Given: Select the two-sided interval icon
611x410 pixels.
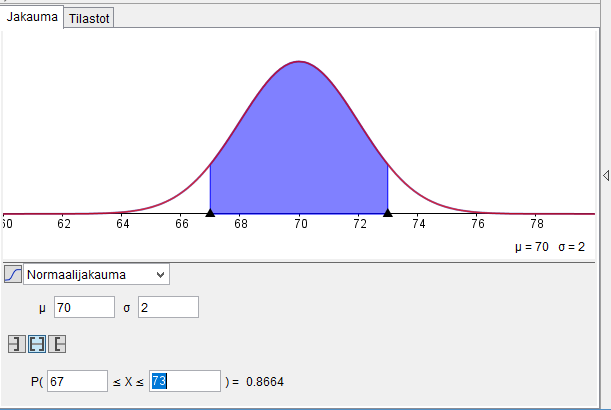Looking at the screenshot, I should [x=37, y=345].
